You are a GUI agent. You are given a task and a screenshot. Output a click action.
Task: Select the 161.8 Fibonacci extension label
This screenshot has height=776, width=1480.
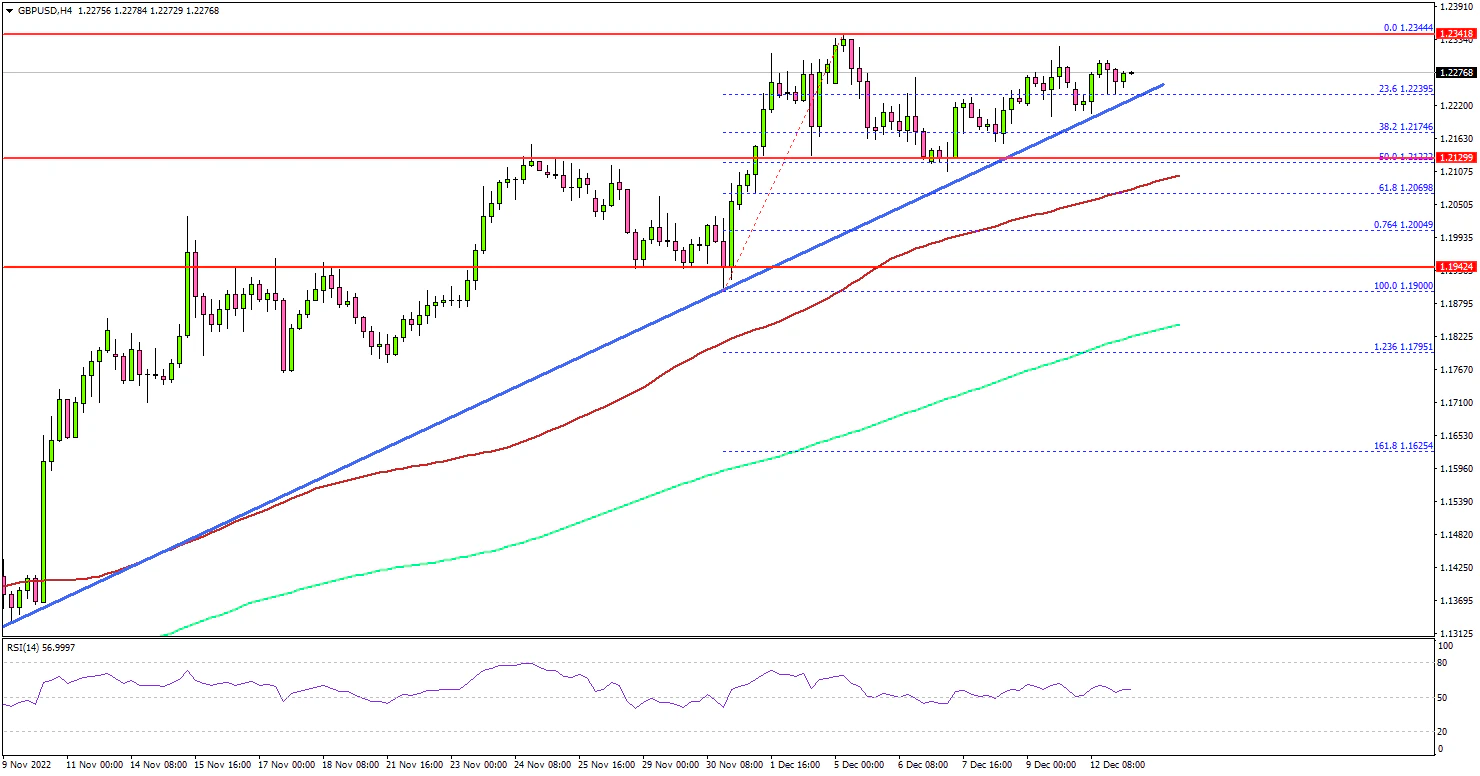[x=1404, y=446]
